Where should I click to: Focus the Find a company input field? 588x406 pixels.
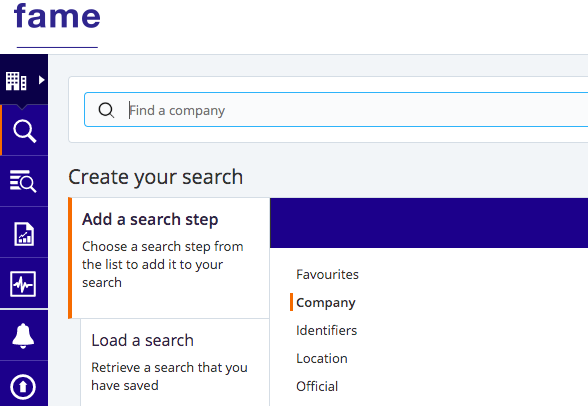pos(336,110)
